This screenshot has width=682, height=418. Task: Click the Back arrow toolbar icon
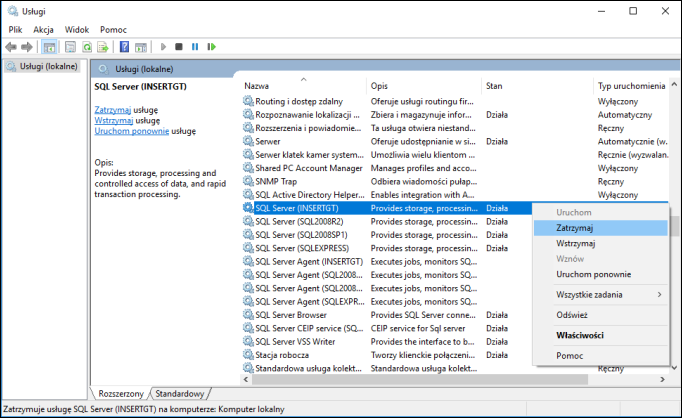coord(11,47)
